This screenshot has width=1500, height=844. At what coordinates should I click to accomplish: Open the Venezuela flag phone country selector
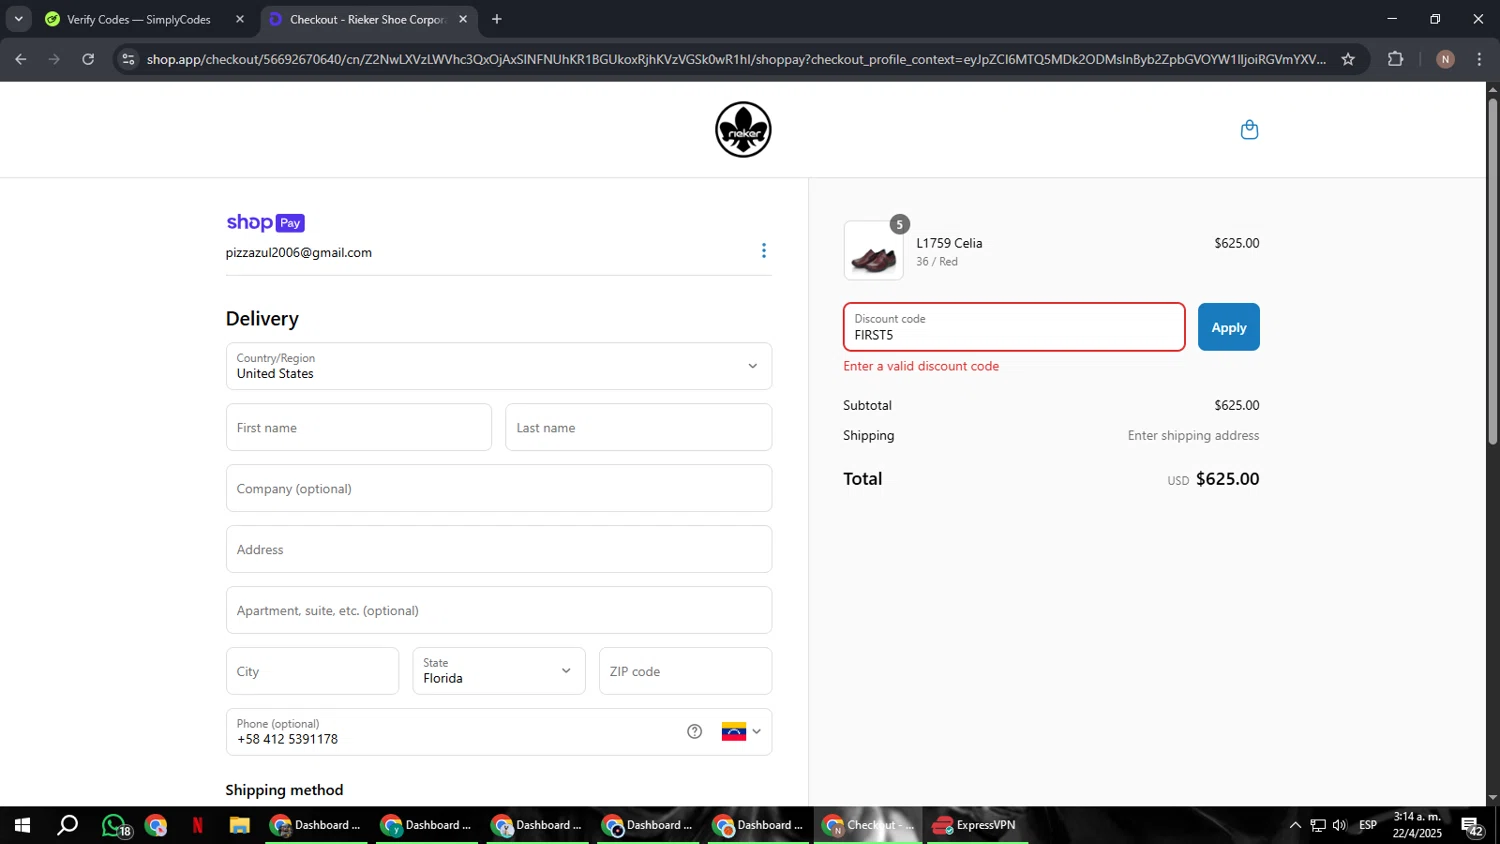(741, 732)
